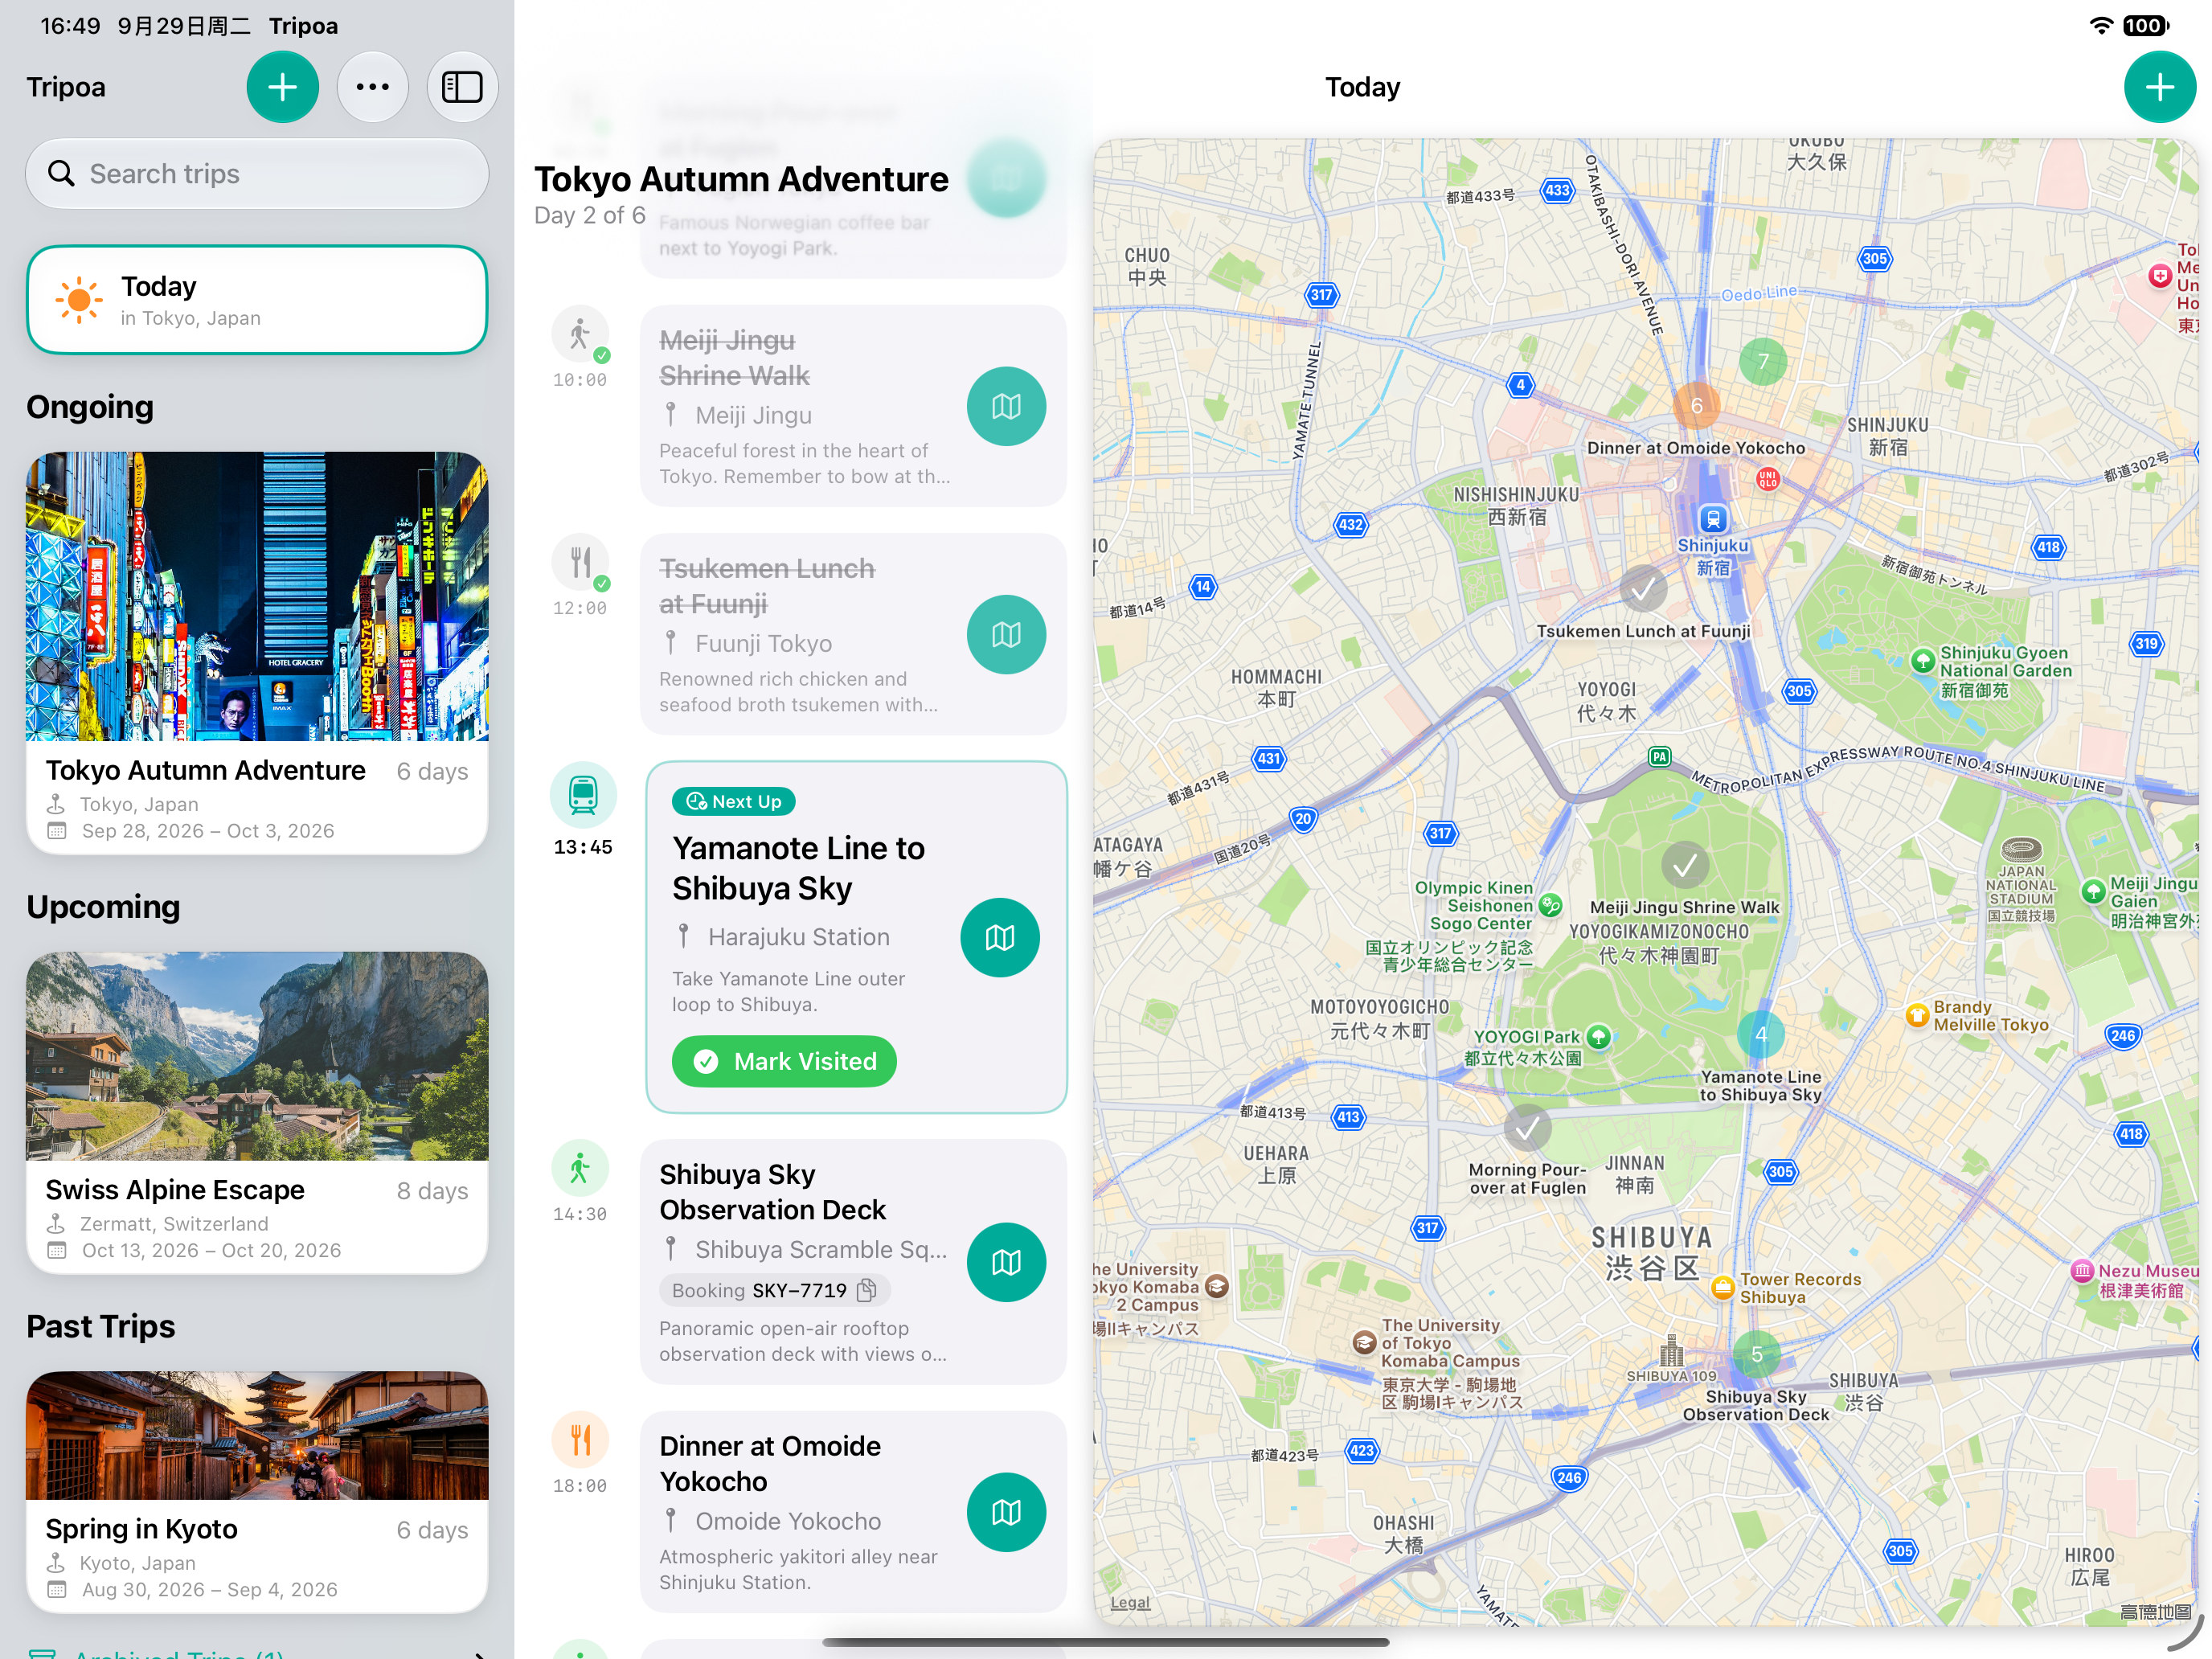Screen dimensions: 2212x1659
Task: Tap the Nezu Museum marker on map
Action: point(2082,1271)
